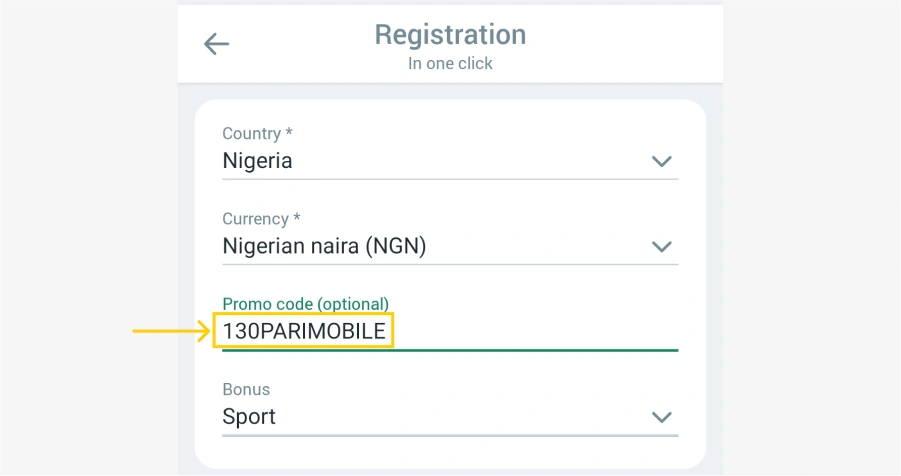Click the "Bonus" field label
The height and width of the screenshot is (476, 901).
246,389
